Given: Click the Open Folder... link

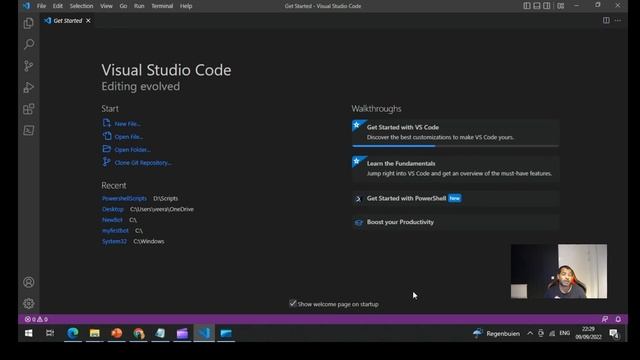Looking at the screenshot, I should coord(132,150).
